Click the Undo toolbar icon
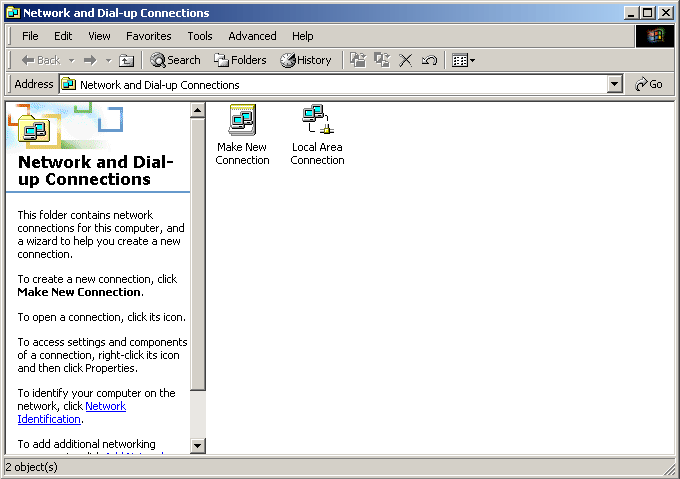 point(429,60)
